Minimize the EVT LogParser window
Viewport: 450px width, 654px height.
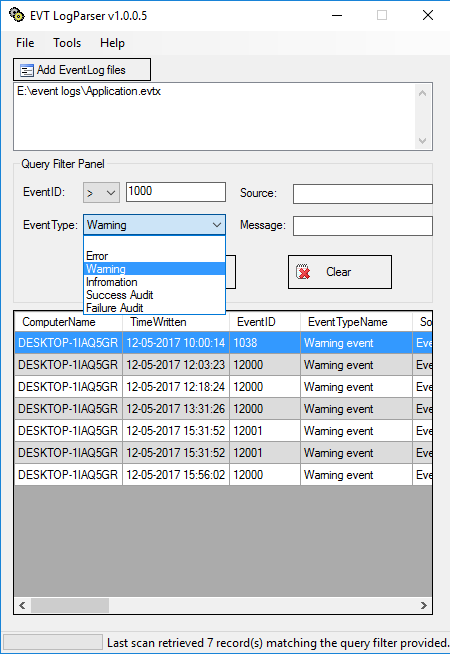click(337, 15)
